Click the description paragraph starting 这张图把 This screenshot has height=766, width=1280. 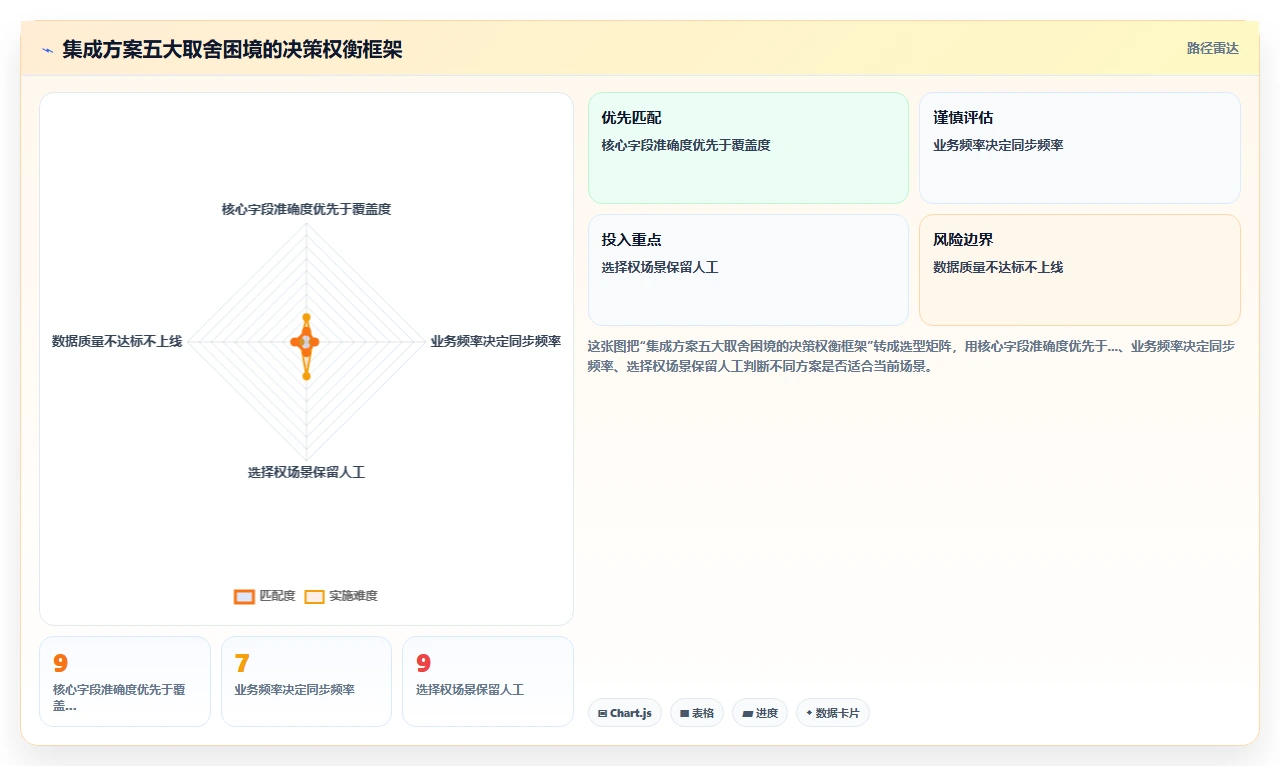[x=911, y=356]
